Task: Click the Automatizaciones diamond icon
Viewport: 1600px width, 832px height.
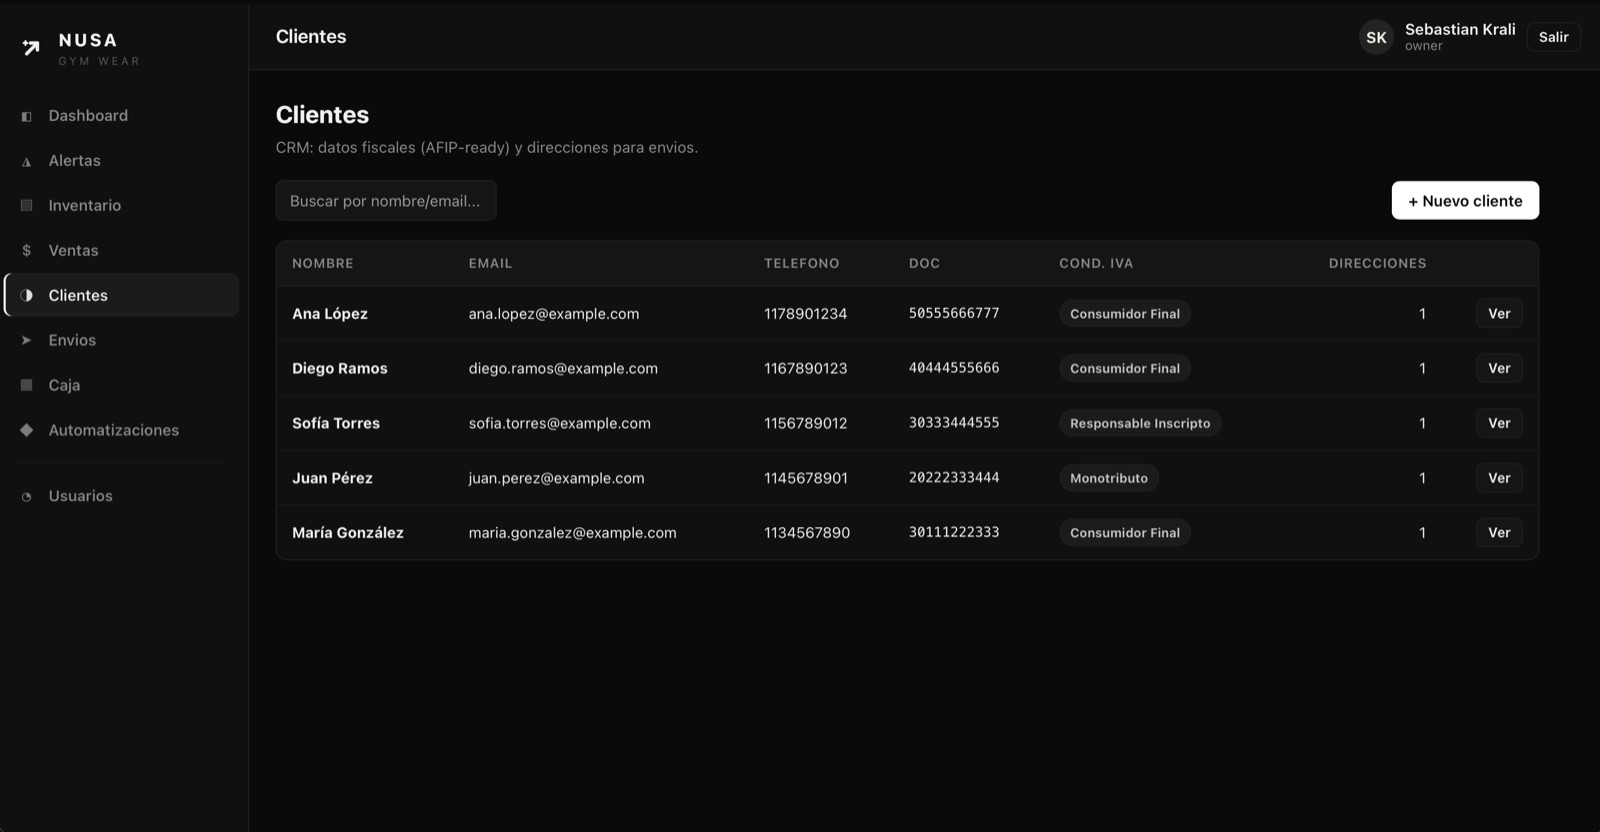Action: (27, 430)
